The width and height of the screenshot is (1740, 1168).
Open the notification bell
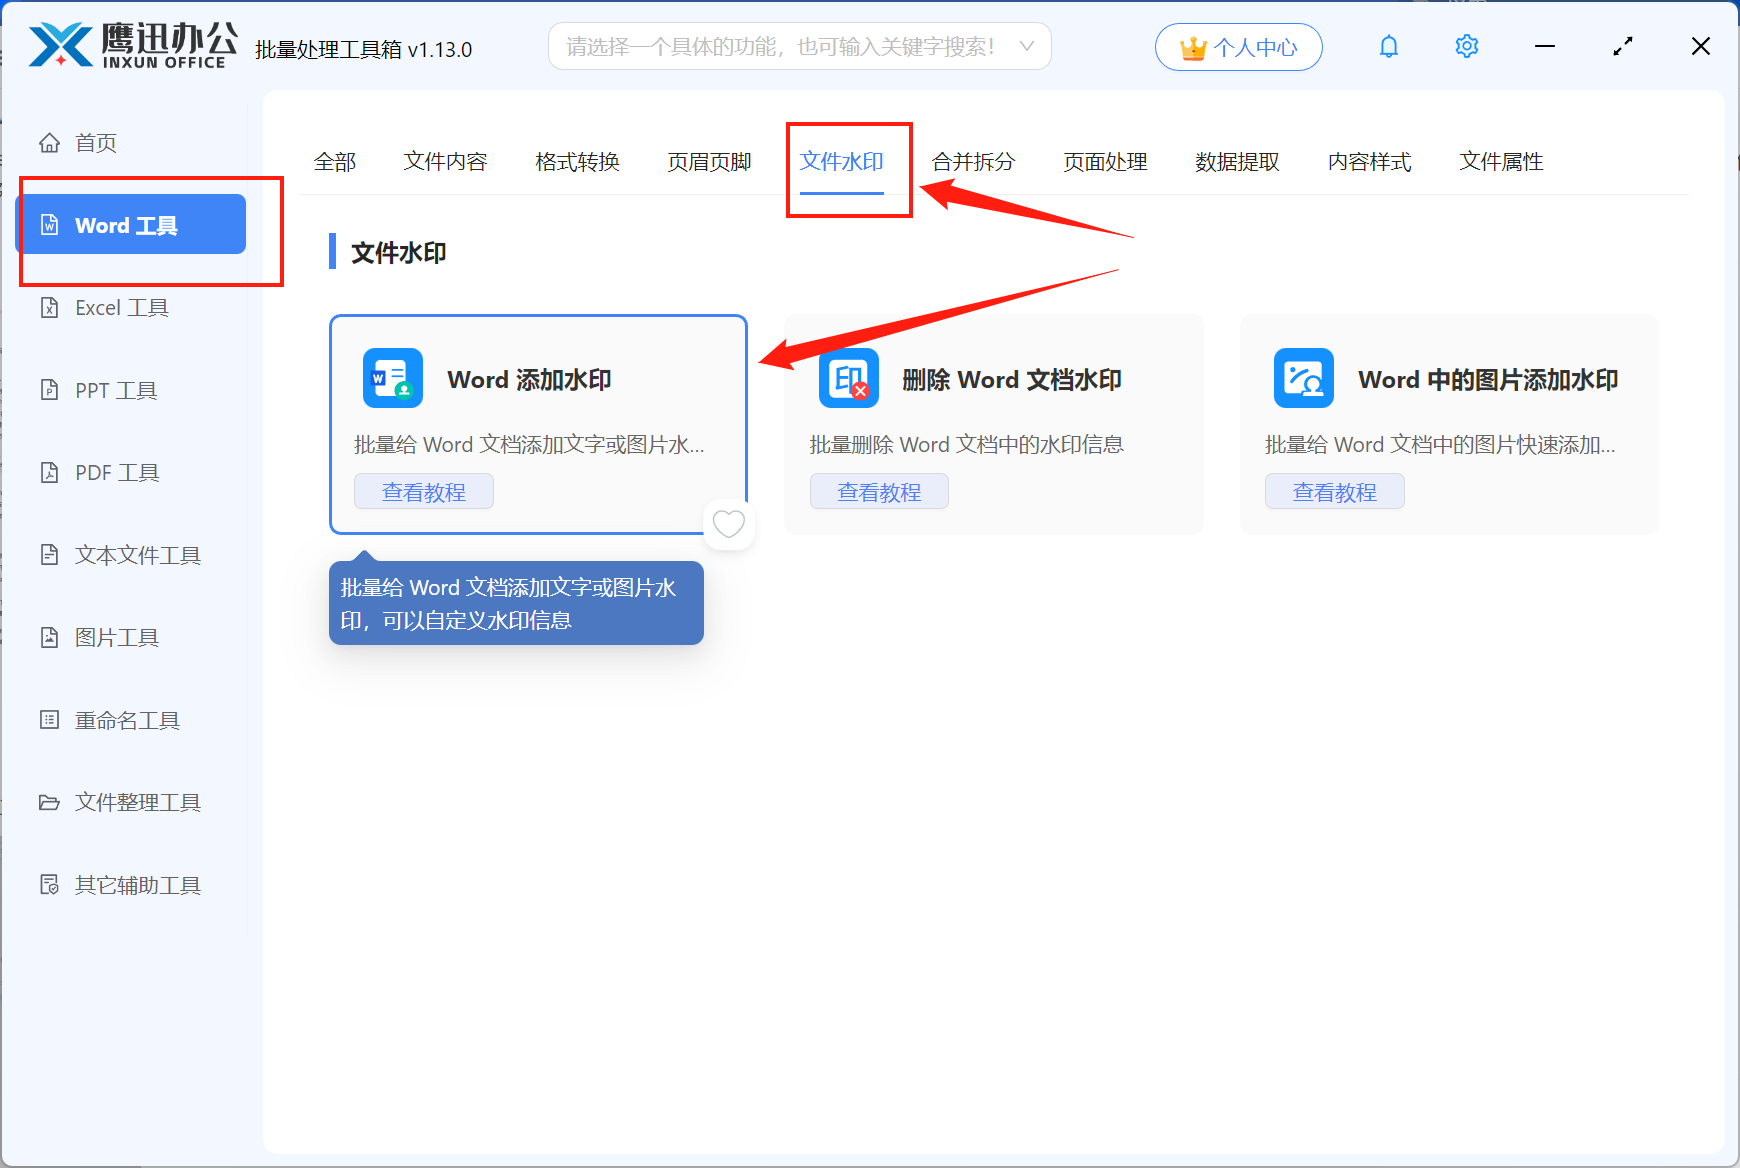[1389, 46]
